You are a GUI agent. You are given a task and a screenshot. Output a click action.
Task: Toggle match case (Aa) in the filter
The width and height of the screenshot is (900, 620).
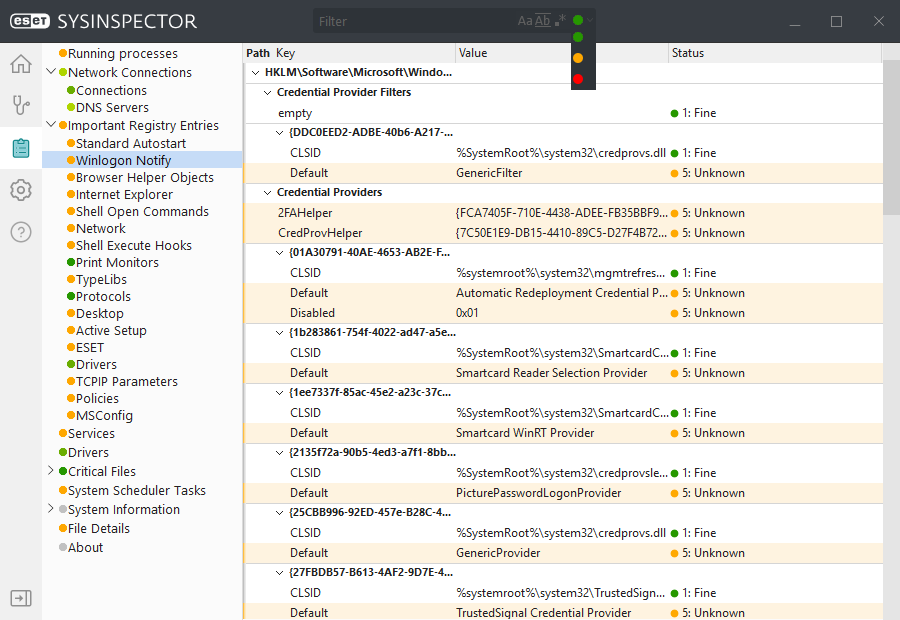pos(525,21)
